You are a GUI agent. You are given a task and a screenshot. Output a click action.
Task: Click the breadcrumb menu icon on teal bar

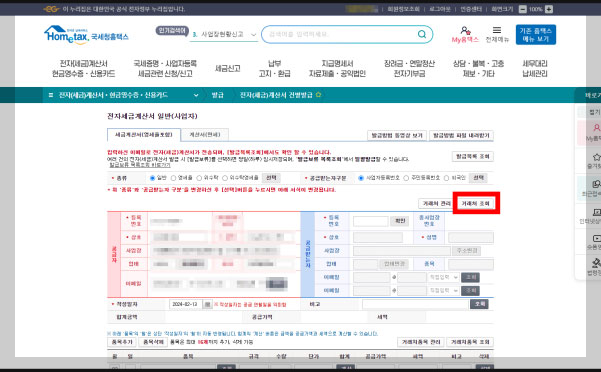pos(51,95)
